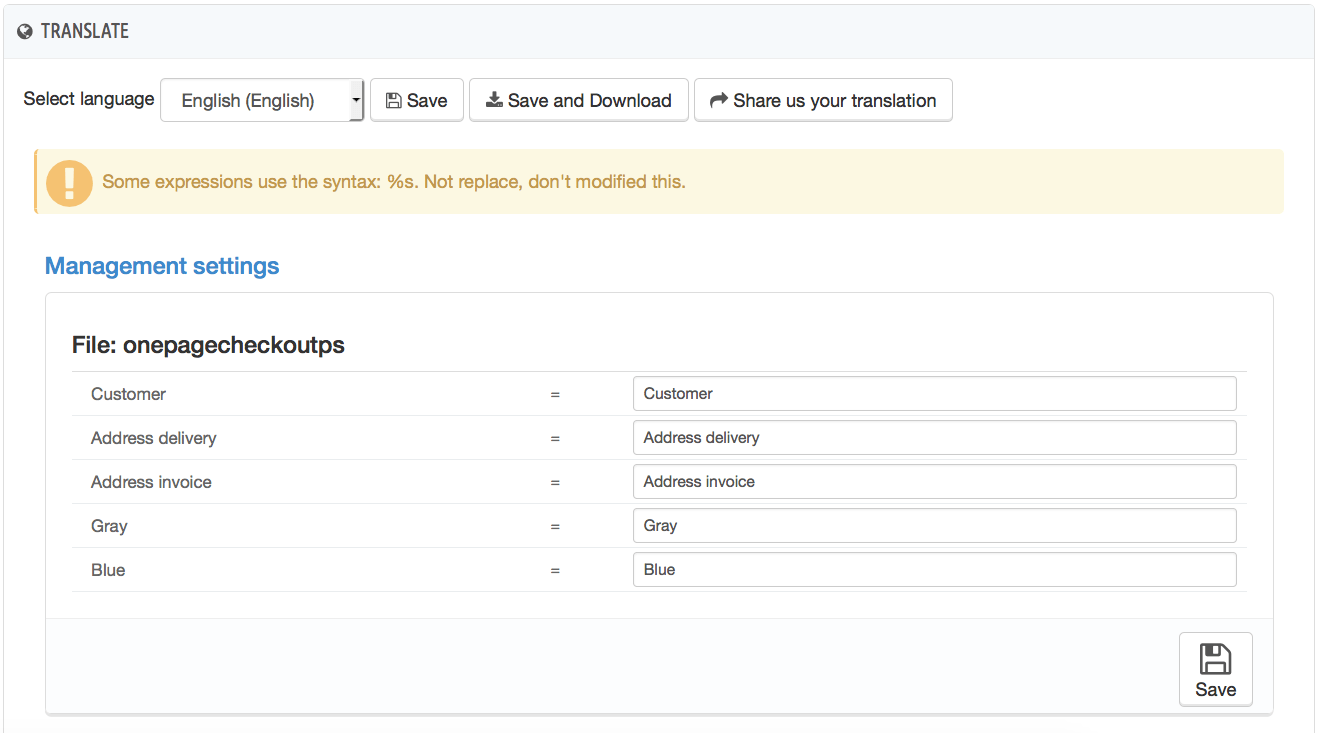
Task: Collapse the Management settings section heading
Action: click(162, 266)
